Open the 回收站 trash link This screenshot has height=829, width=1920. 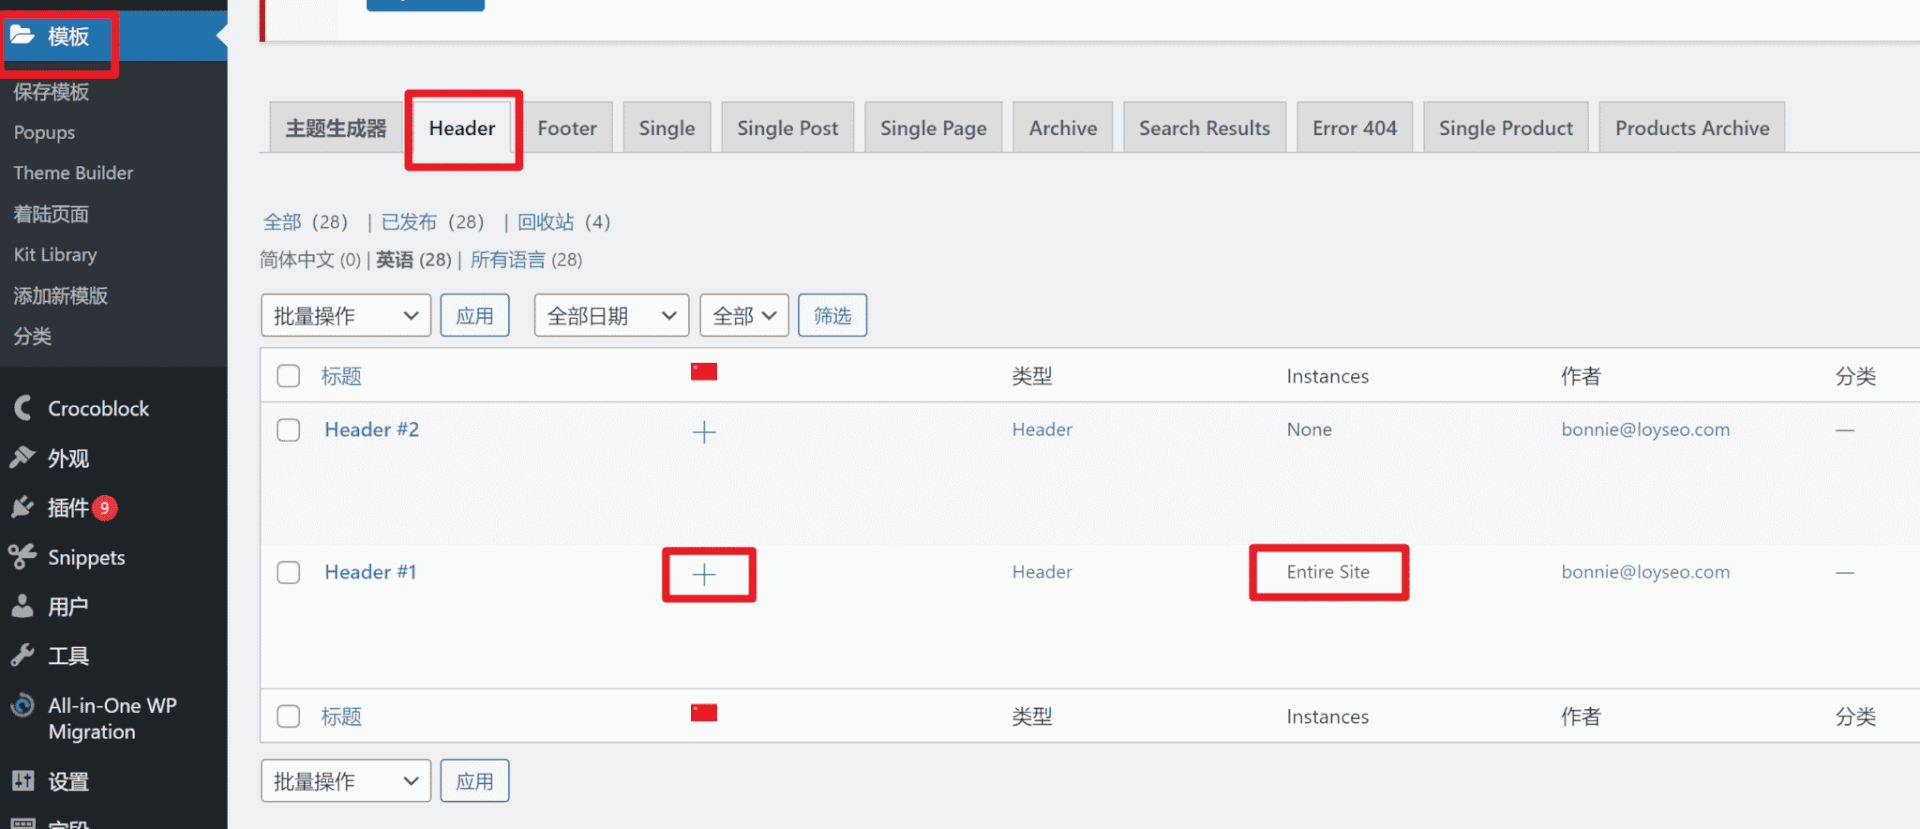(x=546, y=222)
